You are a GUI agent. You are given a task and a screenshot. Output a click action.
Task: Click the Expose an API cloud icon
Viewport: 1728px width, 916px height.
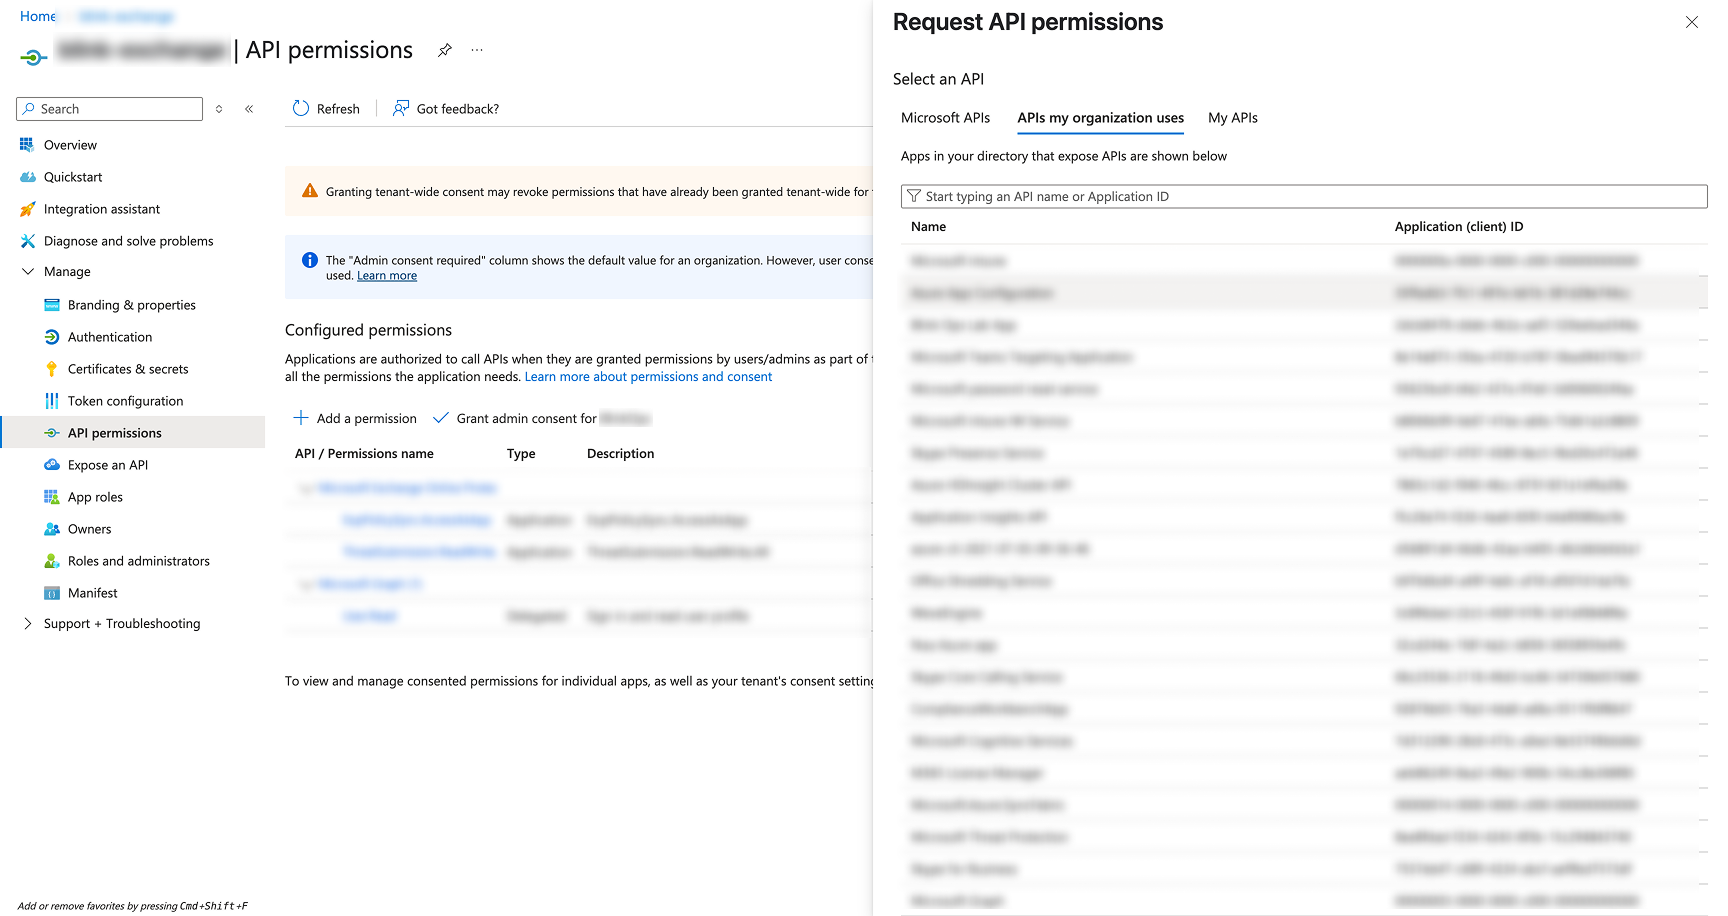[x=52, y=465]
